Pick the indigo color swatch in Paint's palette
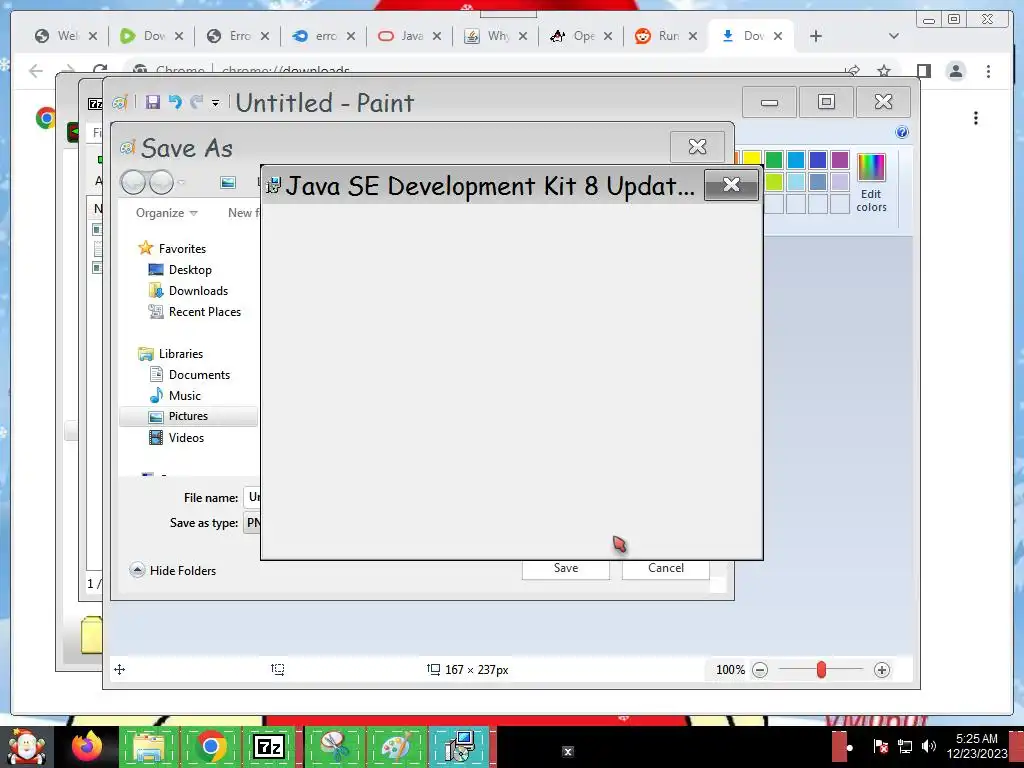The height and width of the screenshot is (768, 1024). [x=818, y=159]
